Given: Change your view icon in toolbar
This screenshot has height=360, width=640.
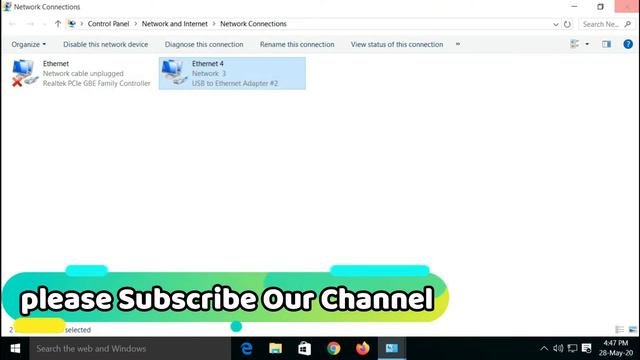Looking at the screenshot, I should click(x=575, y=44).
